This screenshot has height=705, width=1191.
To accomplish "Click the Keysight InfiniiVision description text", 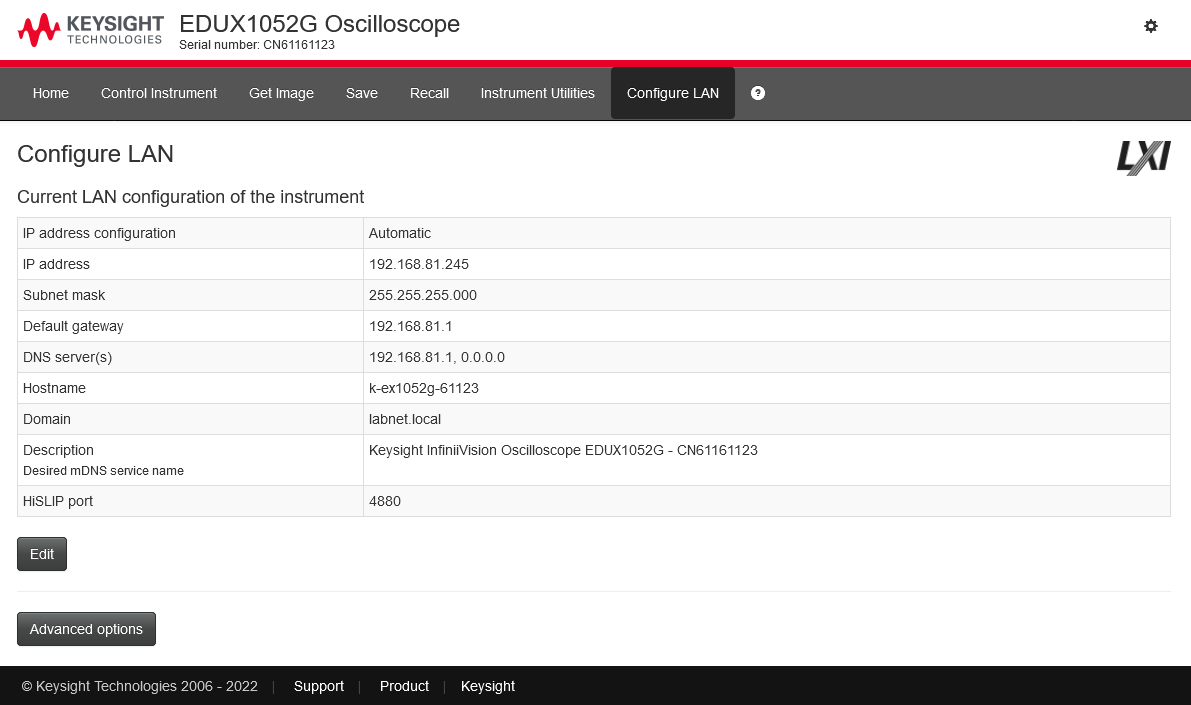I will pyautogui.click(x=563, y=451).
